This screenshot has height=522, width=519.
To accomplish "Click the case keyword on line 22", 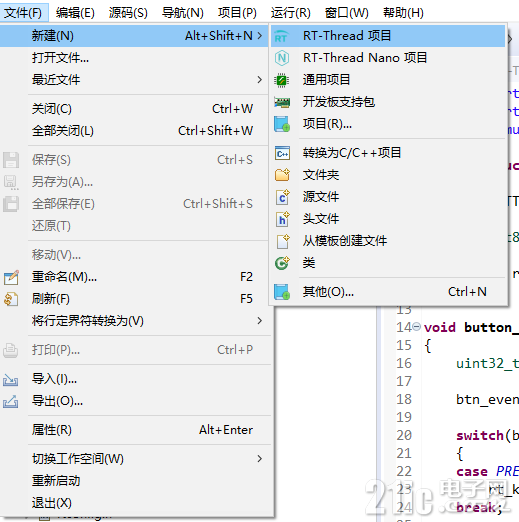I will 472,471.
